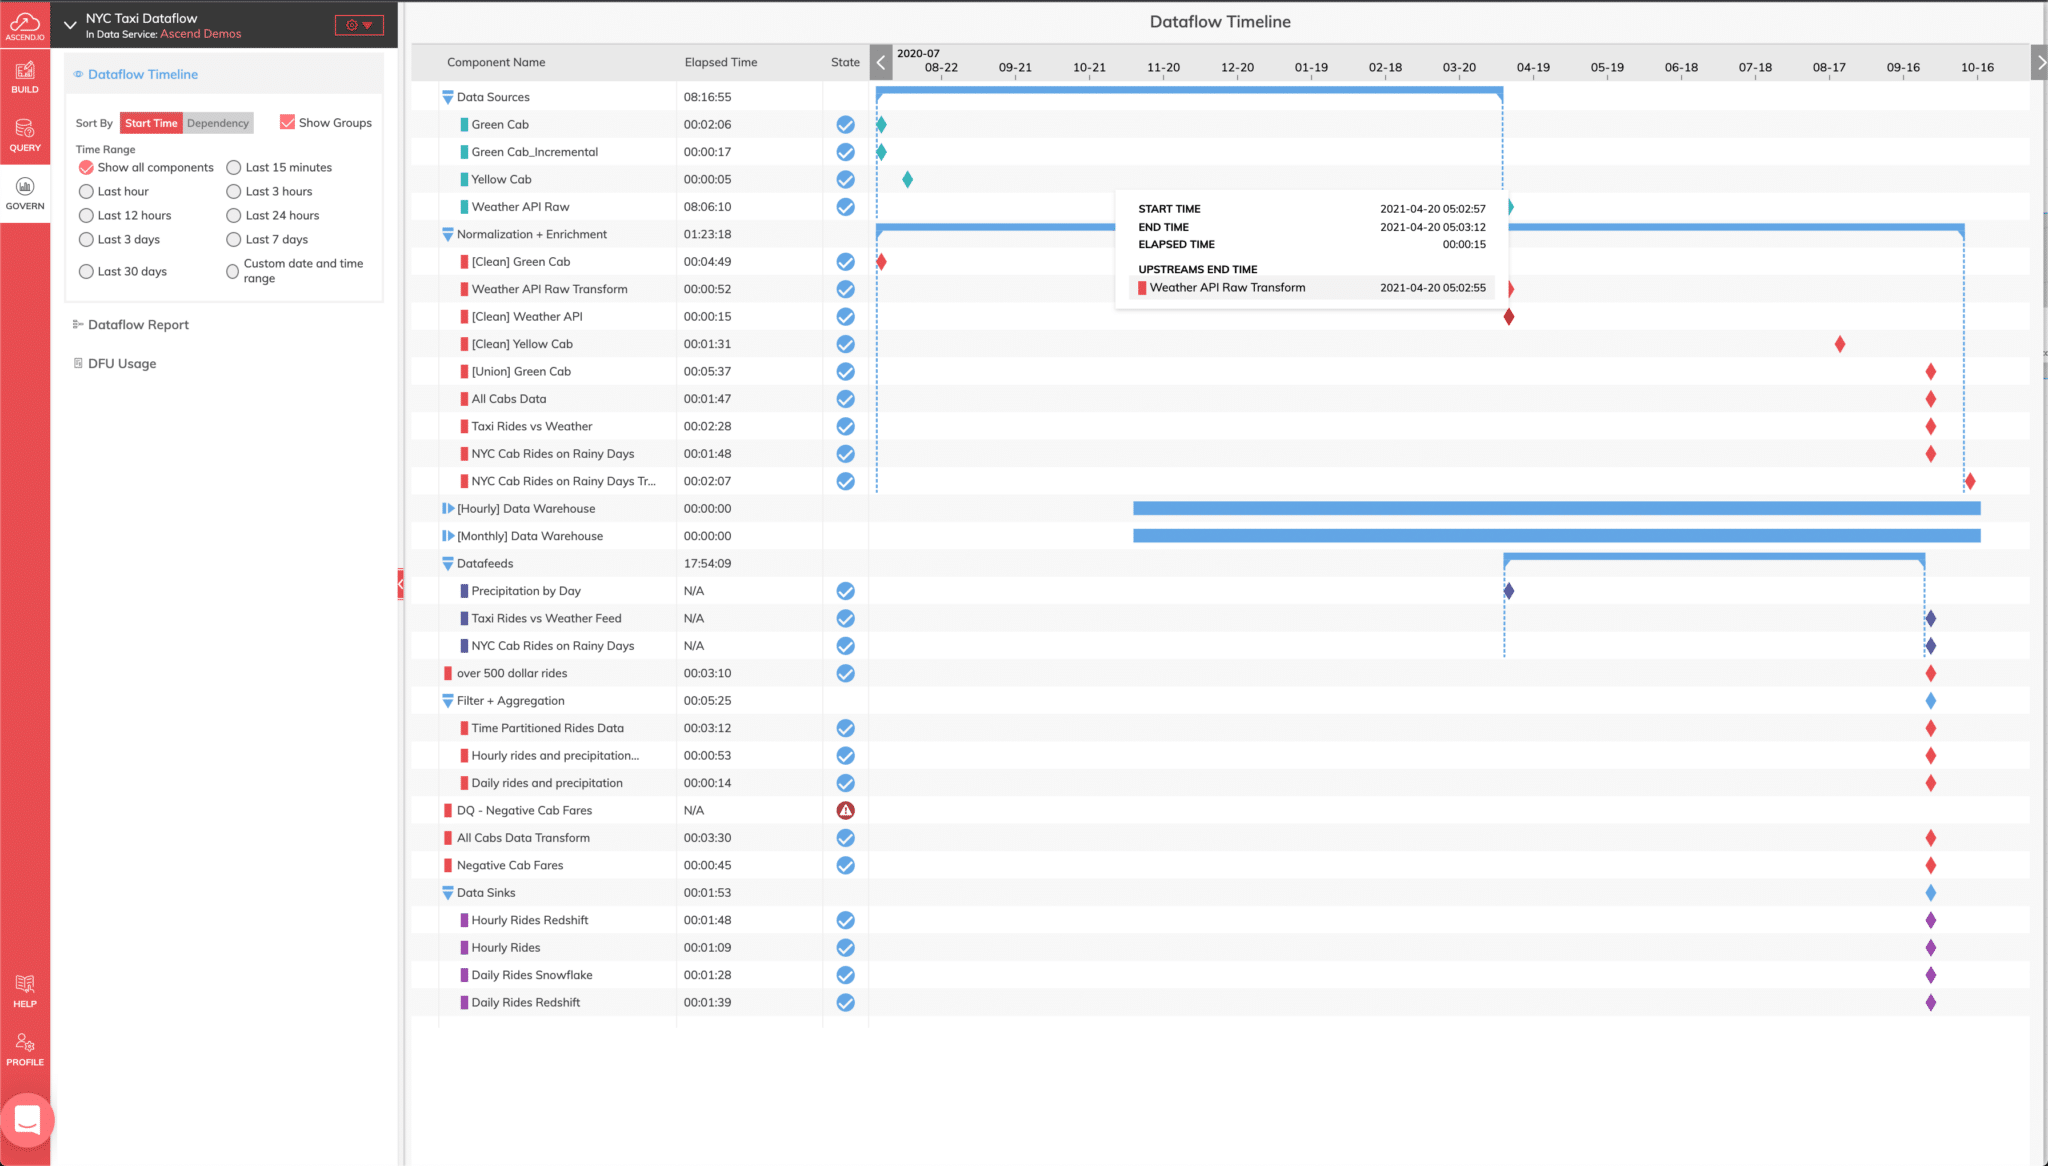
Task: Collapse the Data Sinks group
Action: [447, 893]
